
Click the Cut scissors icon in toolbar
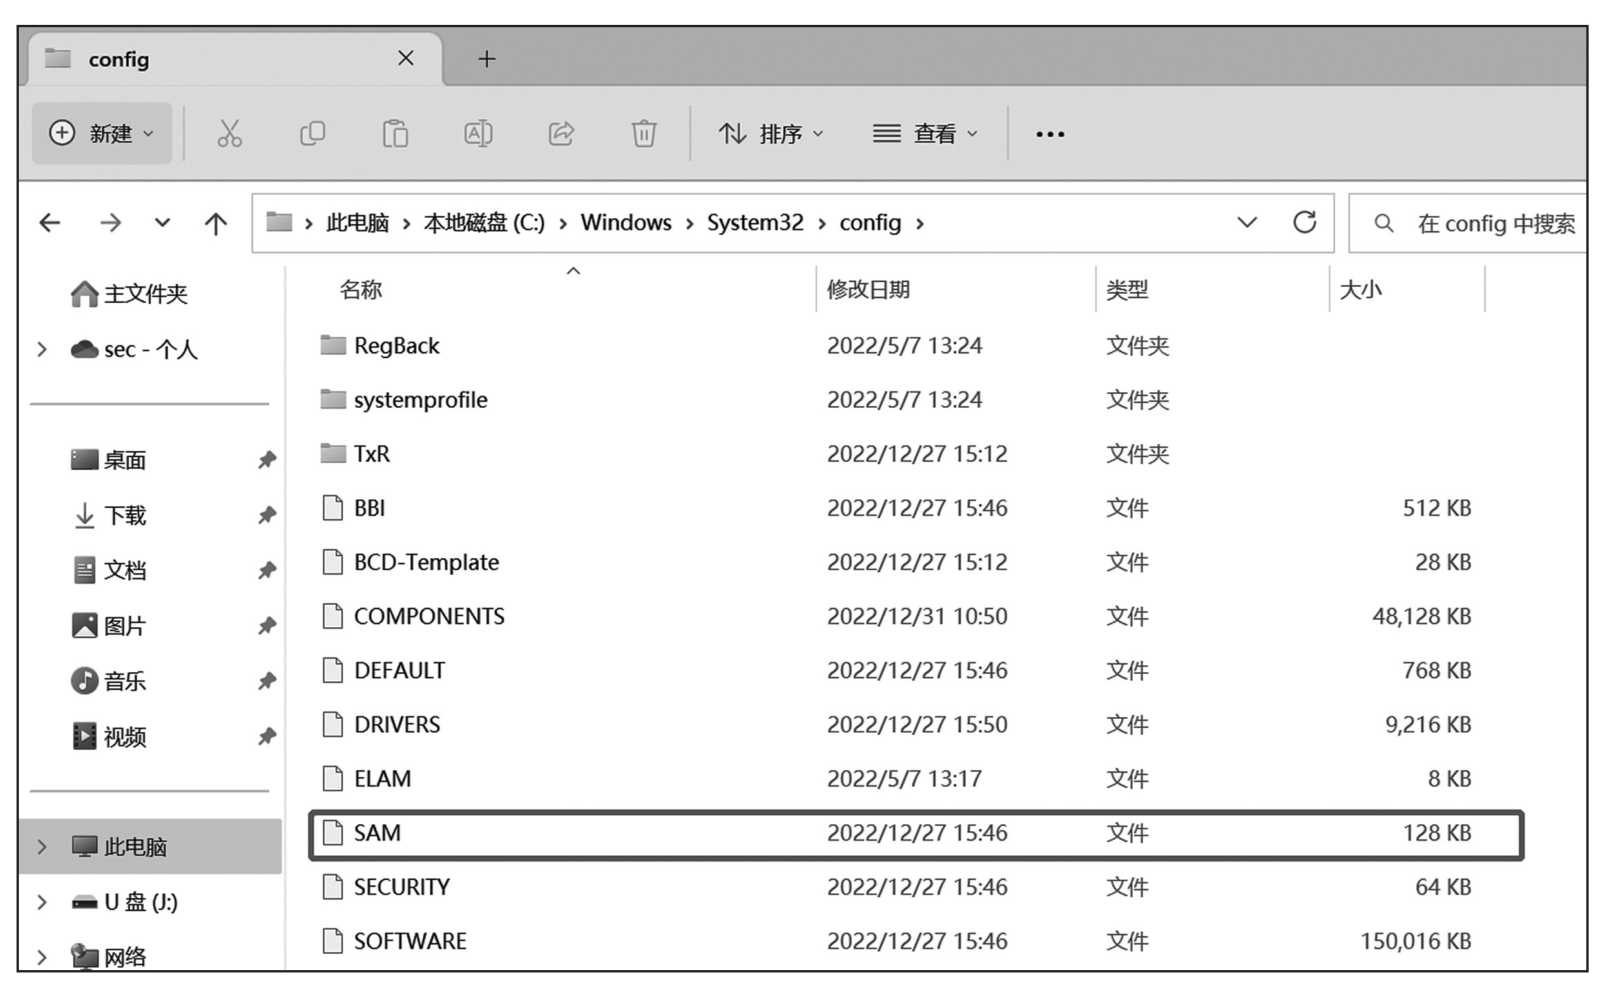coord(229,133)
